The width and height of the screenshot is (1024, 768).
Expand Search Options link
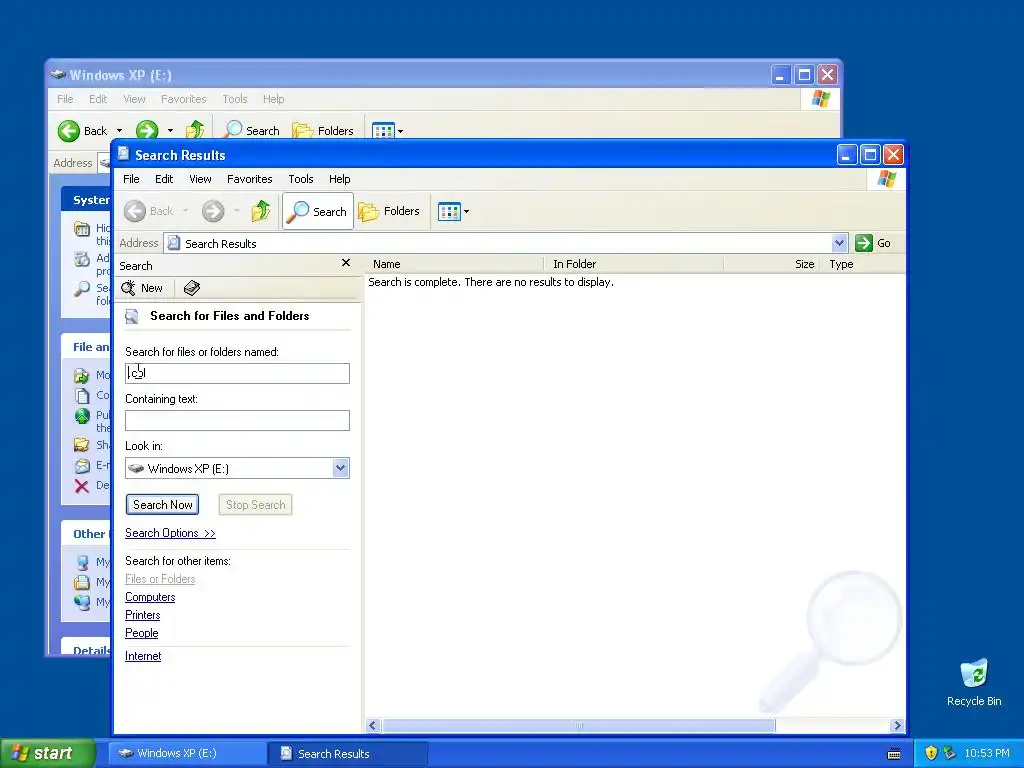point(170,533)
